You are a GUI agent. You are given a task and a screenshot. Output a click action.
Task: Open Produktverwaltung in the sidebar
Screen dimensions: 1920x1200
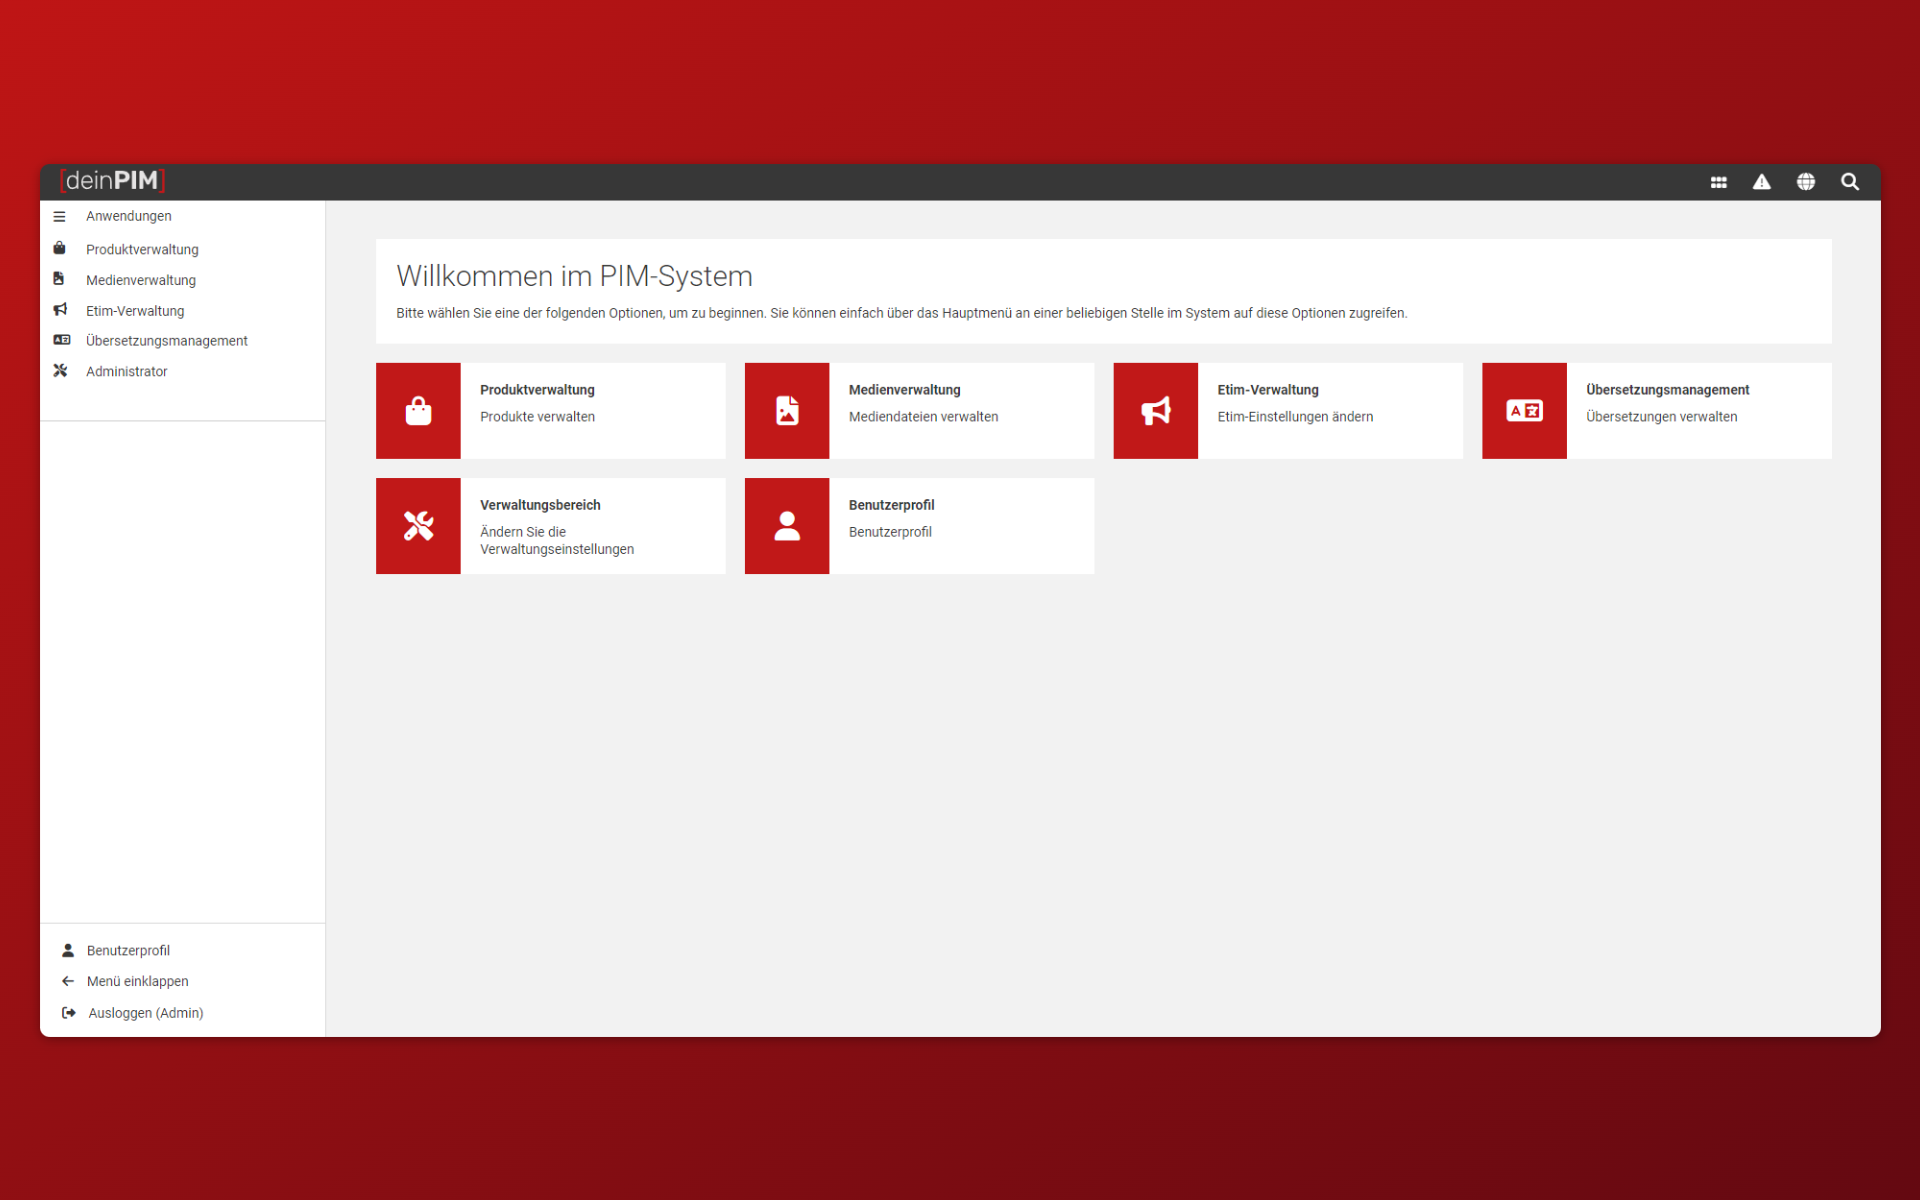pyautogui.click(x=142, y=249)
